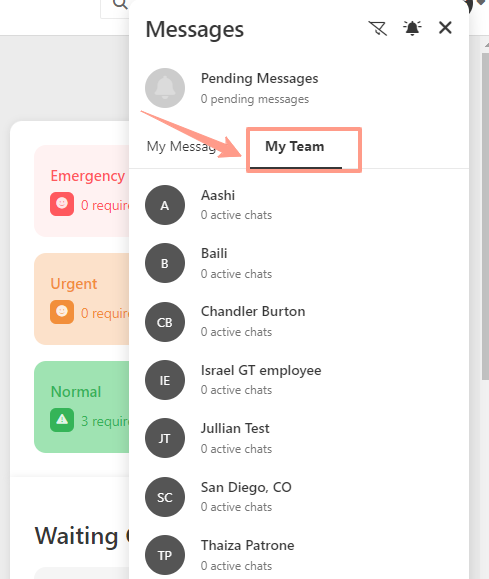Open the Pending Messages bell avatar
Screen dimensions: 489x579
click(165, 88)
